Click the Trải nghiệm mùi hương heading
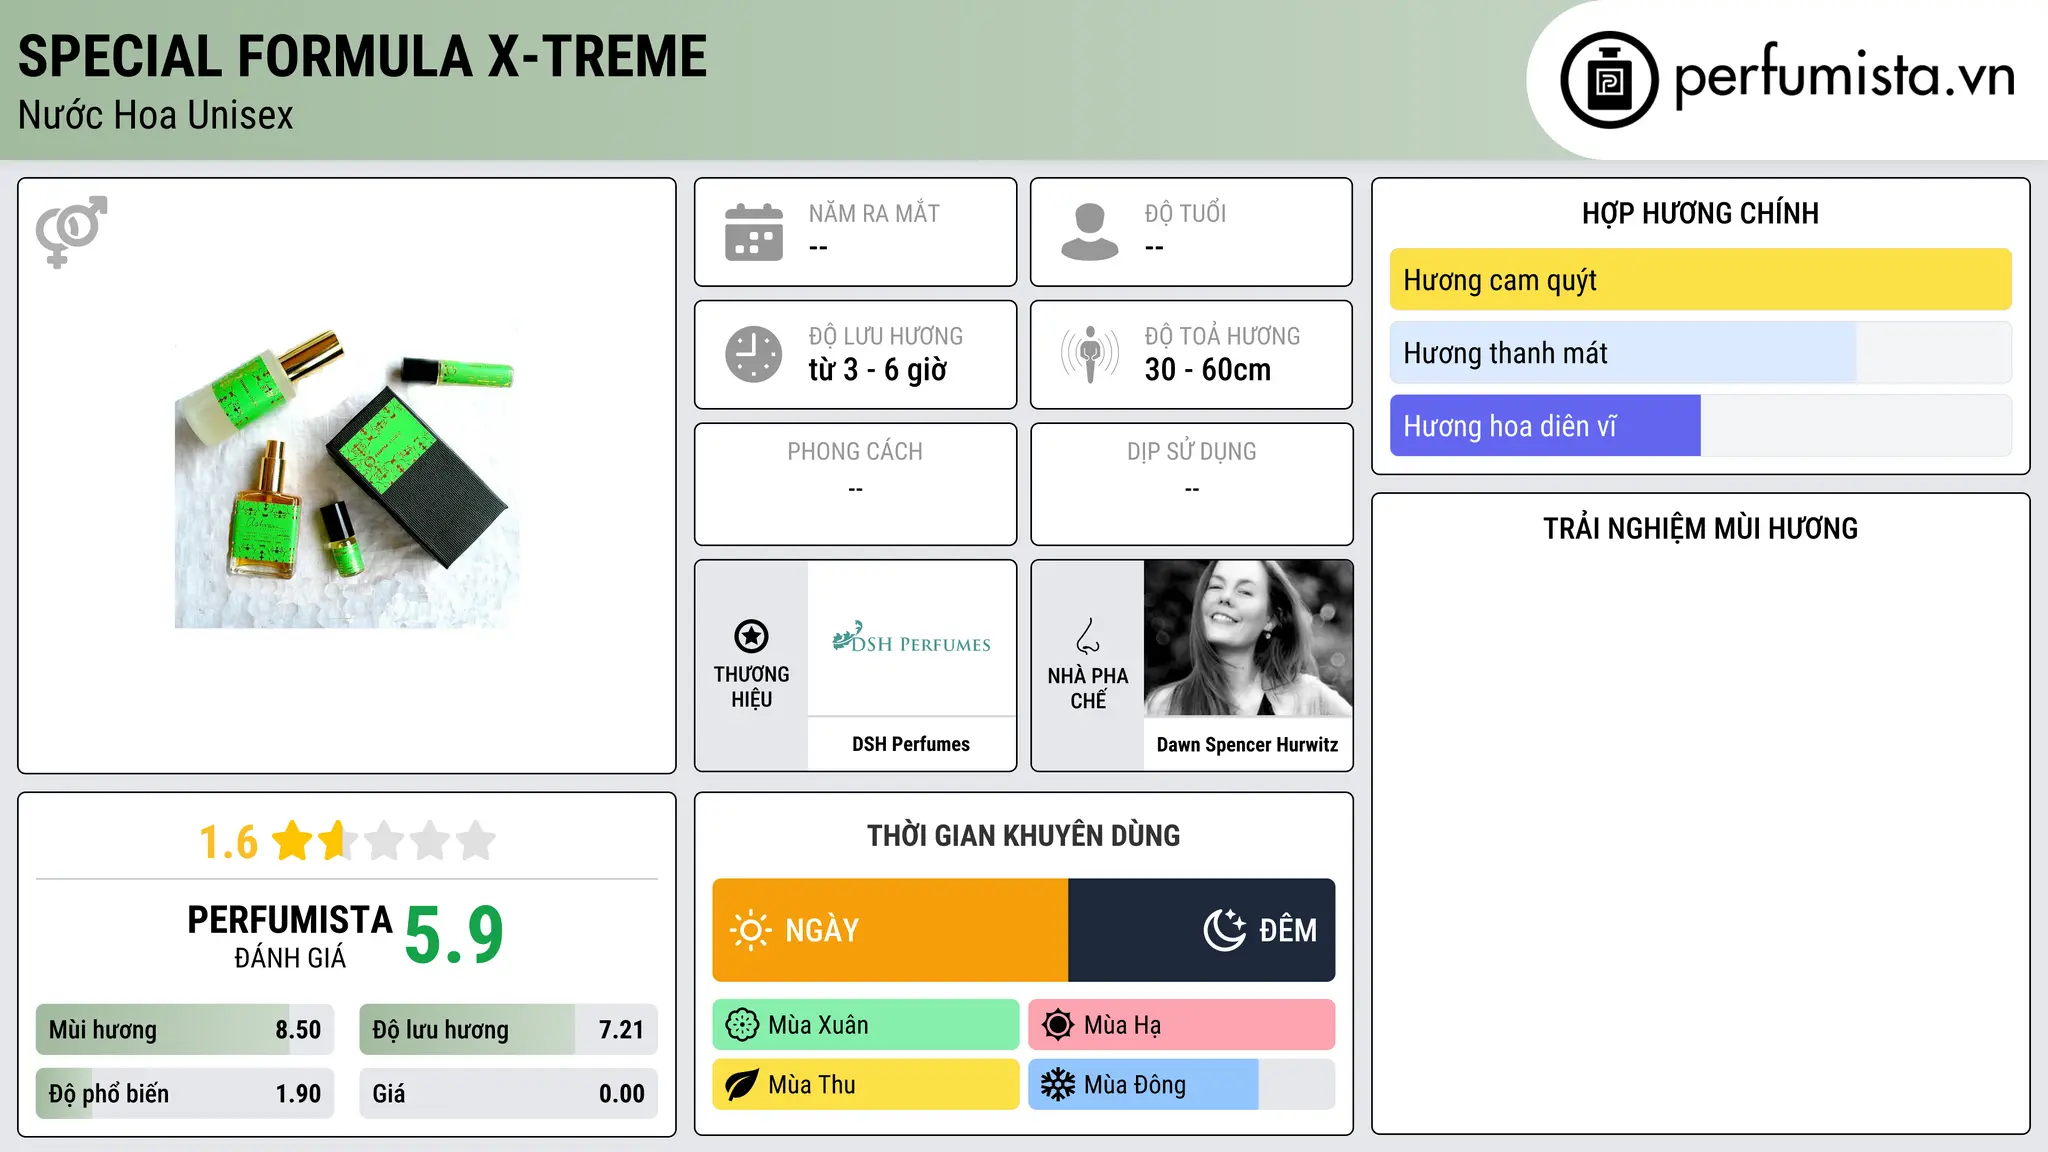2048x1152 pixels. (1701, 529)
